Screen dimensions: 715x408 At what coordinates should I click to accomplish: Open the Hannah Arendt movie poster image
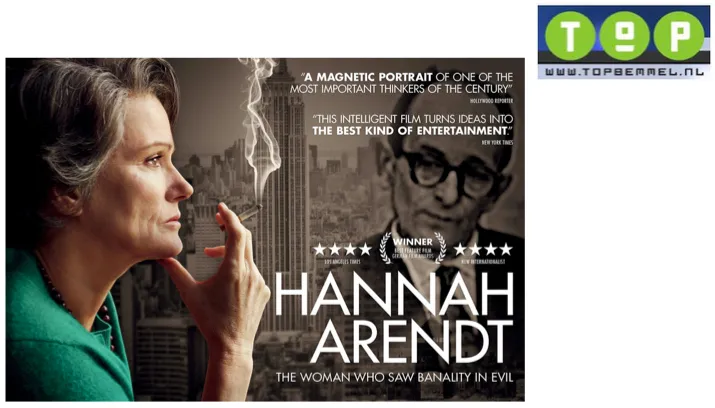265,229
